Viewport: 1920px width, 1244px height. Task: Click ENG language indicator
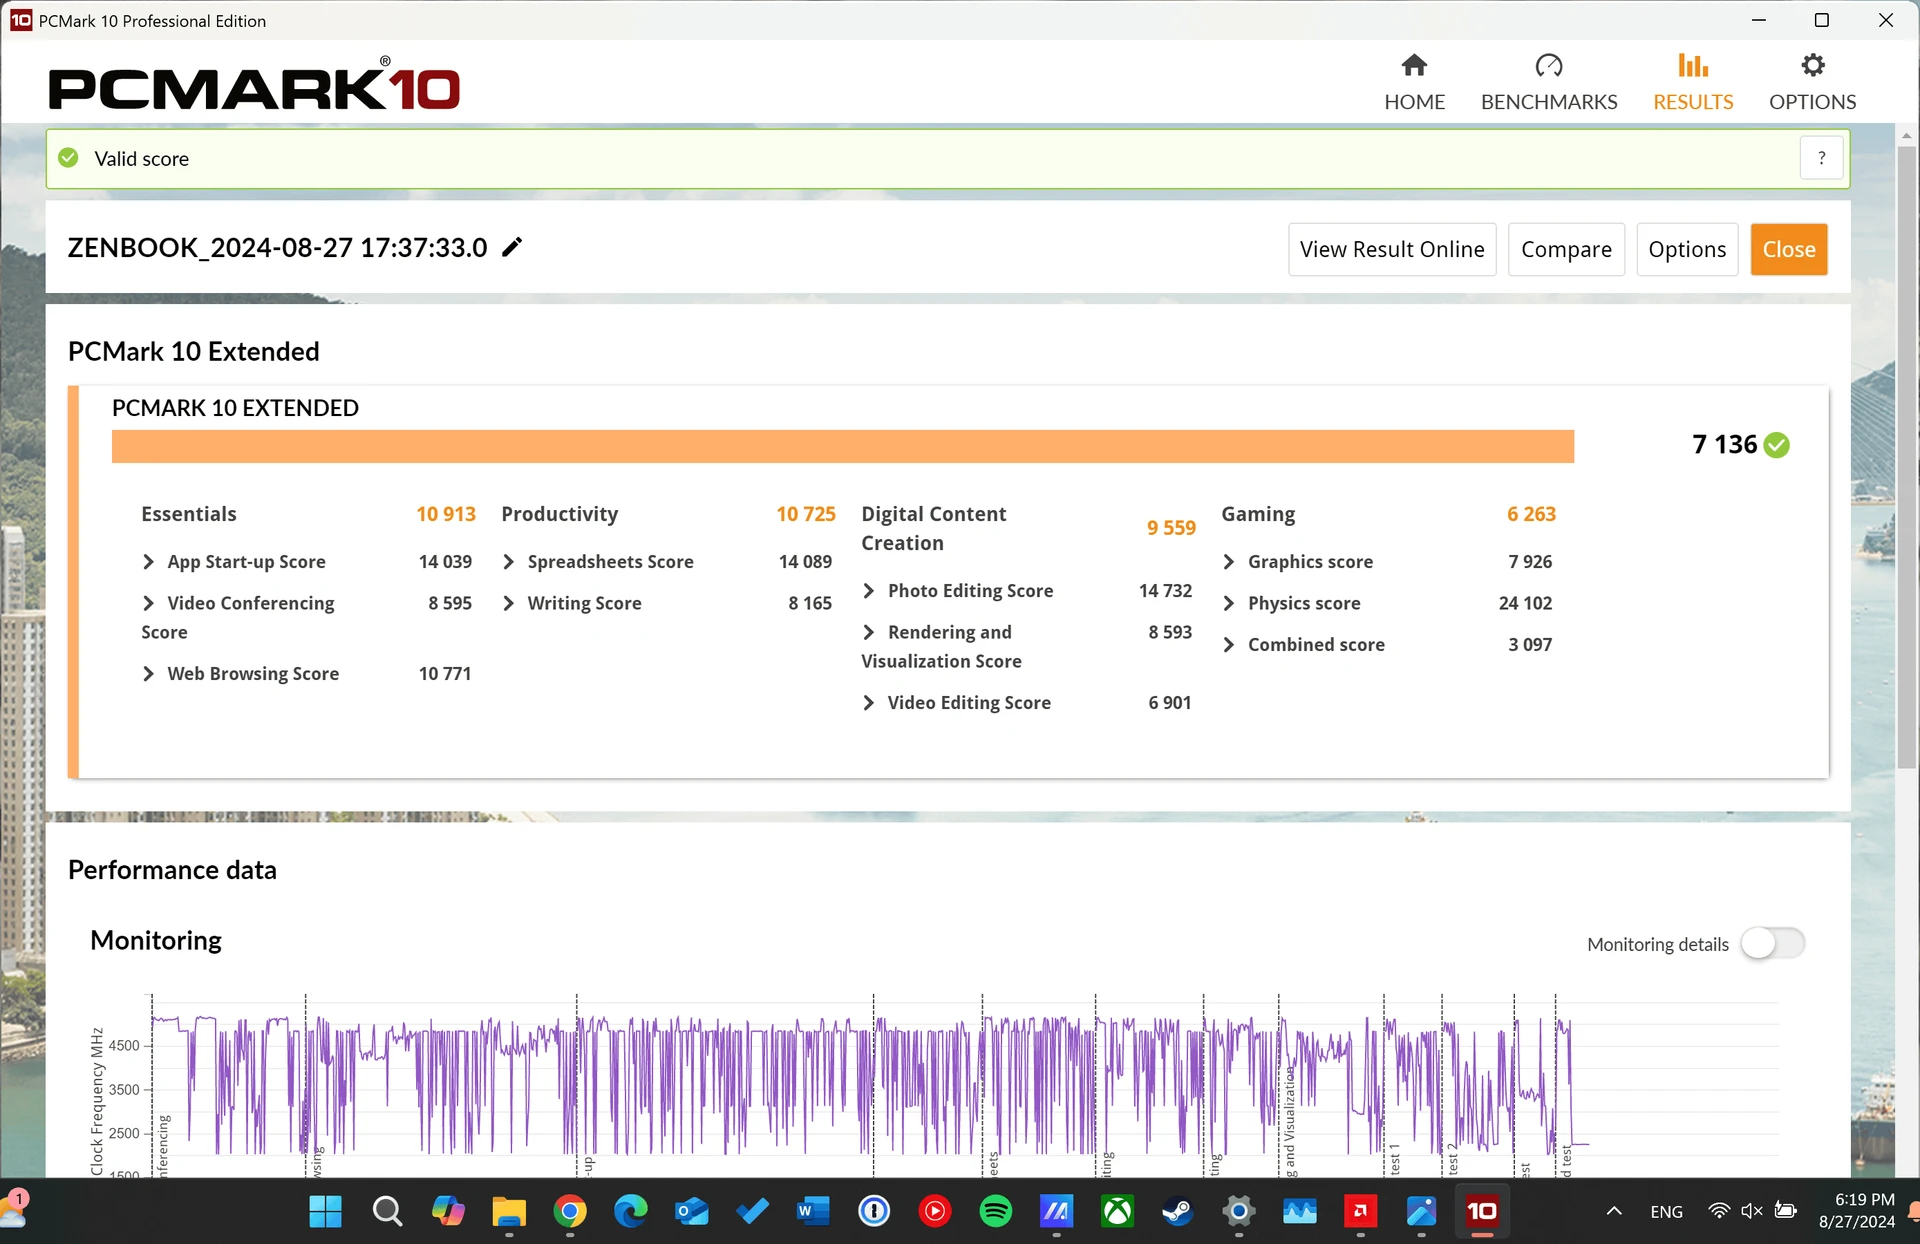tap(1666, 1212)
